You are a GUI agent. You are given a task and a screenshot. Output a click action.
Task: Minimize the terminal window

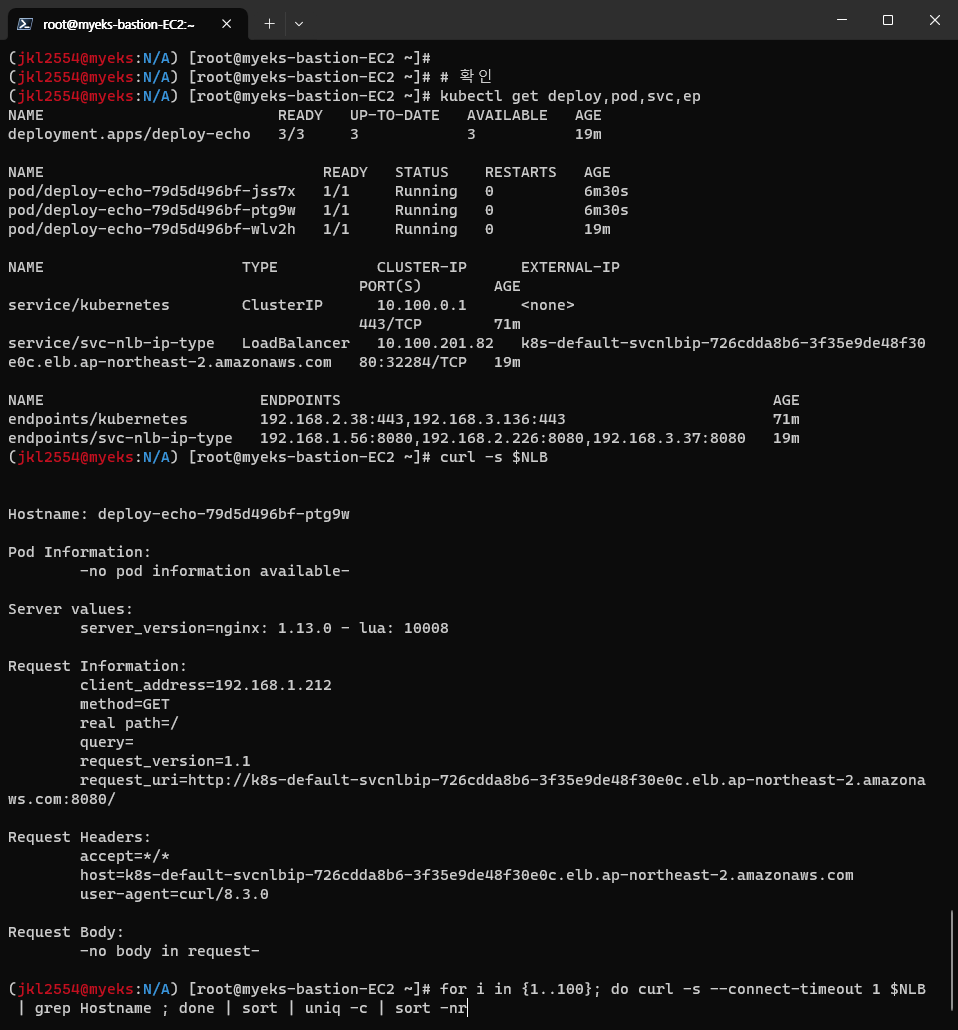click(x=842, y=20)
